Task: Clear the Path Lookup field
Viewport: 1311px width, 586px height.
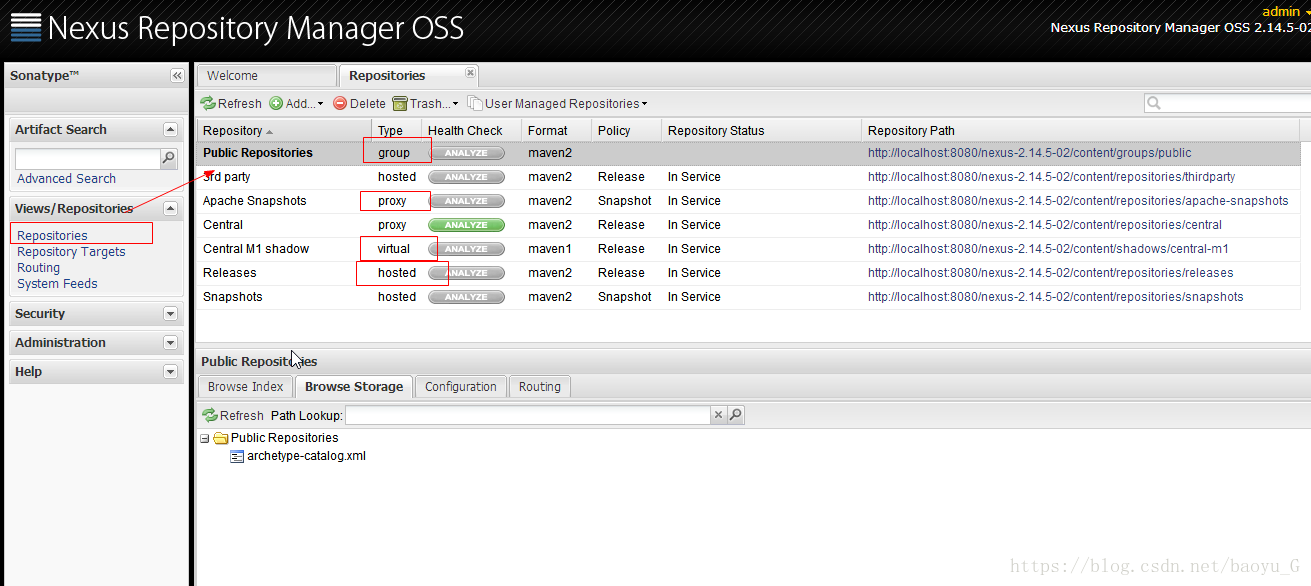Action: pos(718,415)
